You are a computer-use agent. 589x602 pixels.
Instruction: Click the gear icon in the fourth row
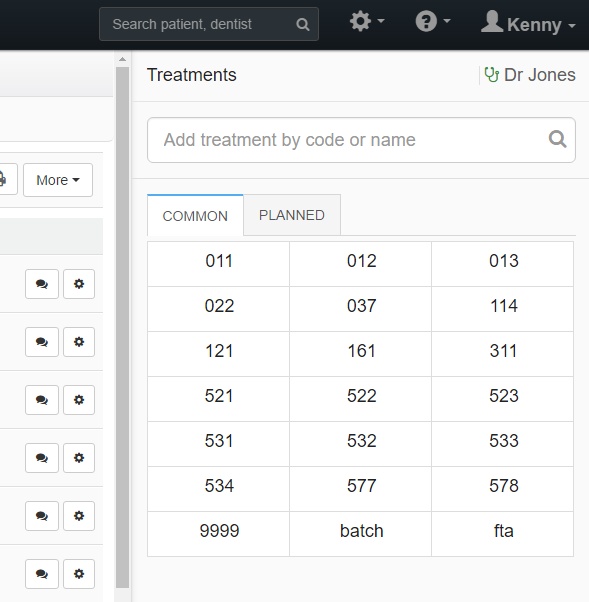[79, 458]
